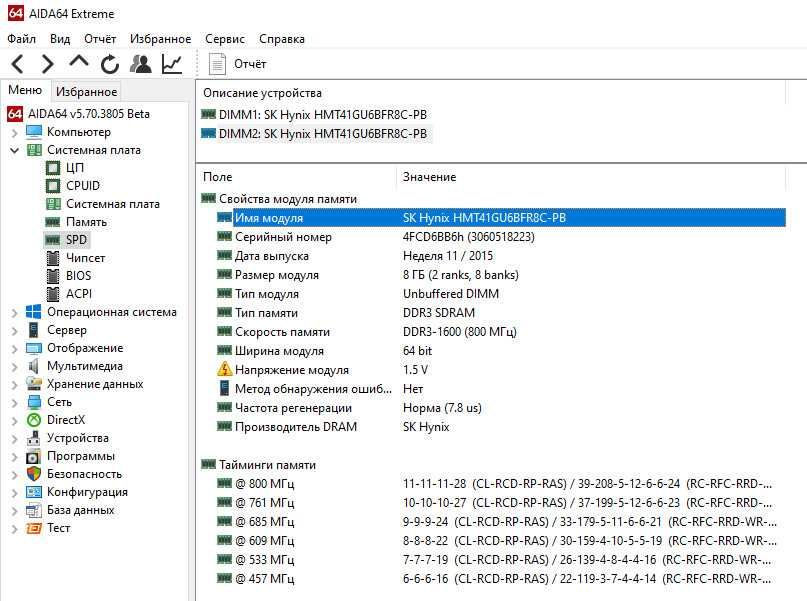Image resolution: width=807 pixels, height=601 pixels.
Task: Select the CPUID chip icon
Action: click(53, 186)
